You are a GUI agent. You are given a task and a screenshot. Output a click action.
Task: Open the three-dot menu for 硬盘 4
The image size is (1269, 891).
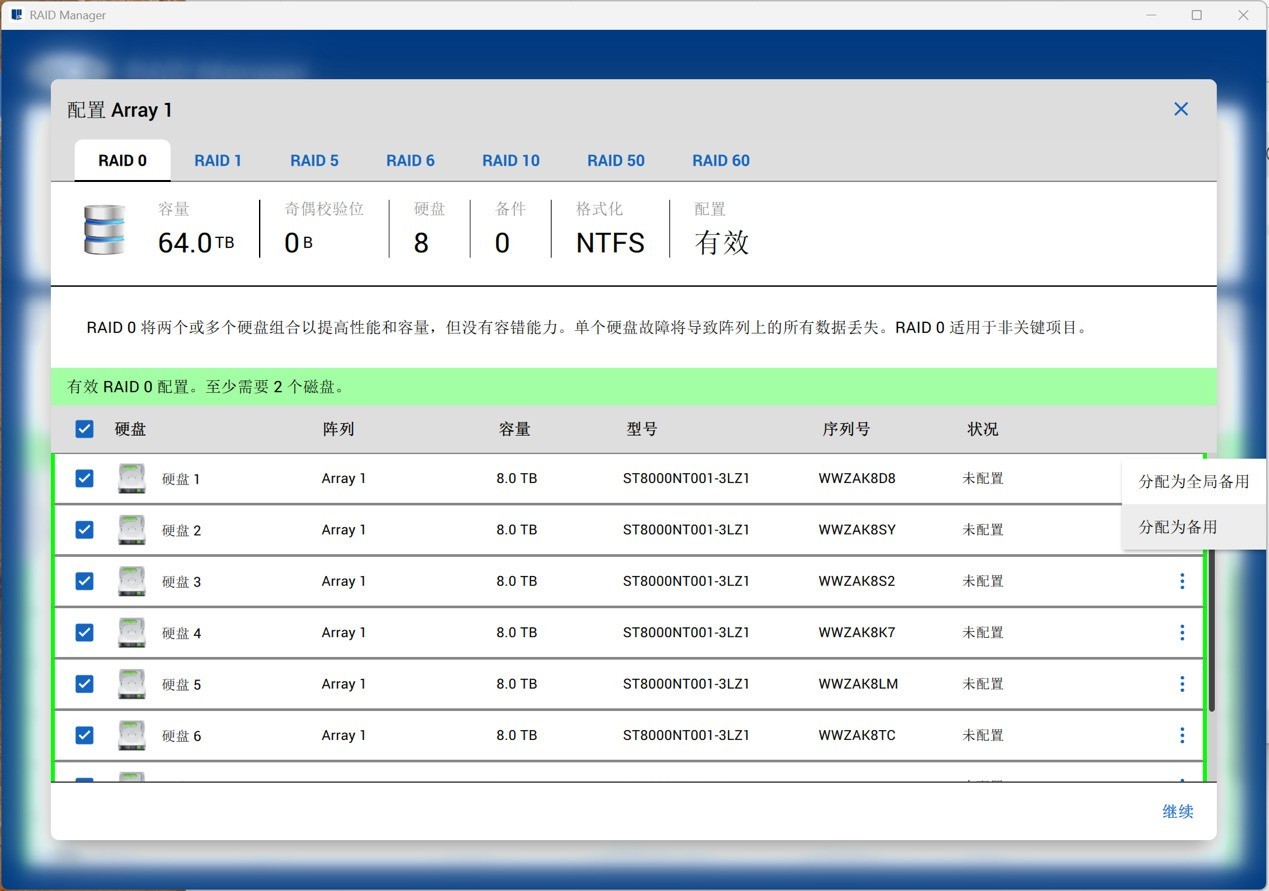(1182, 632)
